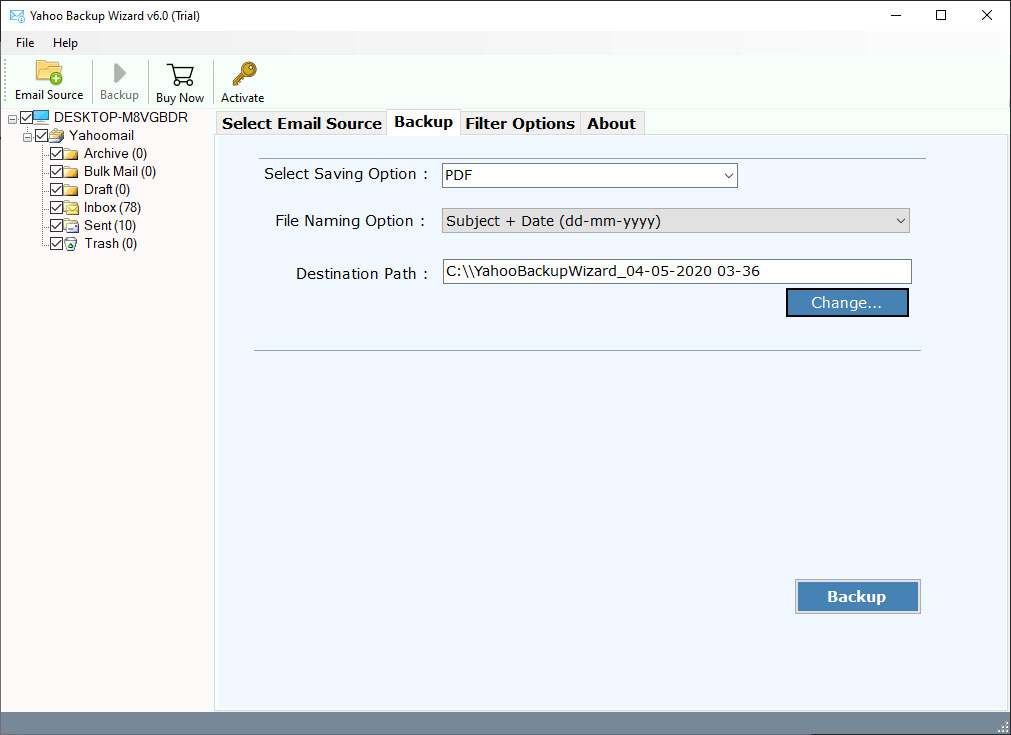Screen dimensions: 1011x735
Task: Collapse the DESKTOP-M8VGBDR tree node
Action: click(12, 119)
